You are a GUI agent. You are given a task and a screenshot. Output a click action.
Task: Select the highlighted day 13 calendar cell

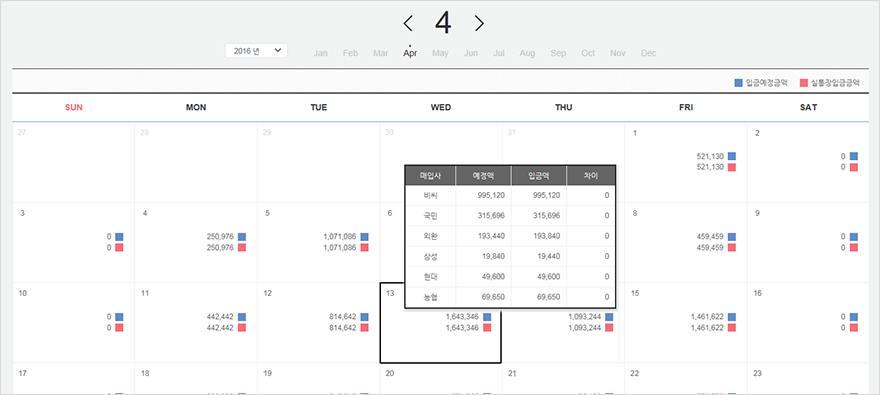(x=441, y=323)
